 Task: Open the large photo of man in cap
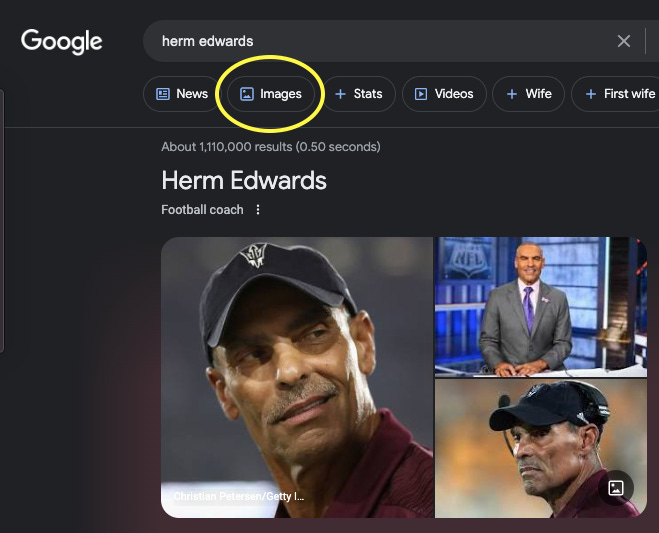point(297,377)
